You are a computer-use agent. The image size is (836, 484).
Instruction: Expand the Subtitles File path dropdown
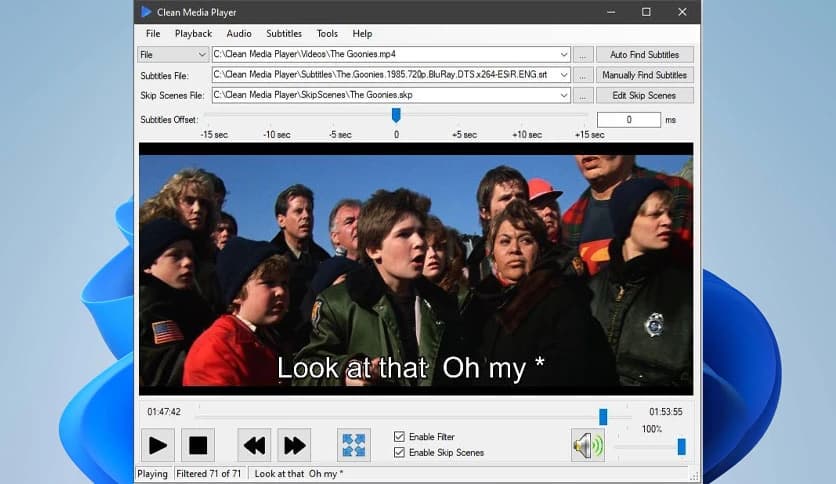click(x=564, y=75)
